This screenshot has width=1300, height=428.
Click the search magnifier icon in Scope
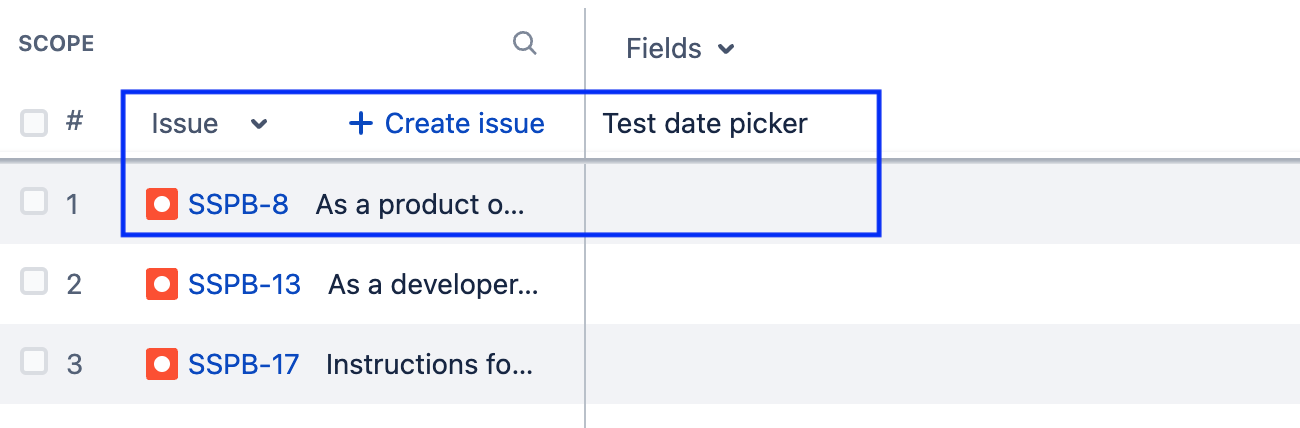point(524,43)
